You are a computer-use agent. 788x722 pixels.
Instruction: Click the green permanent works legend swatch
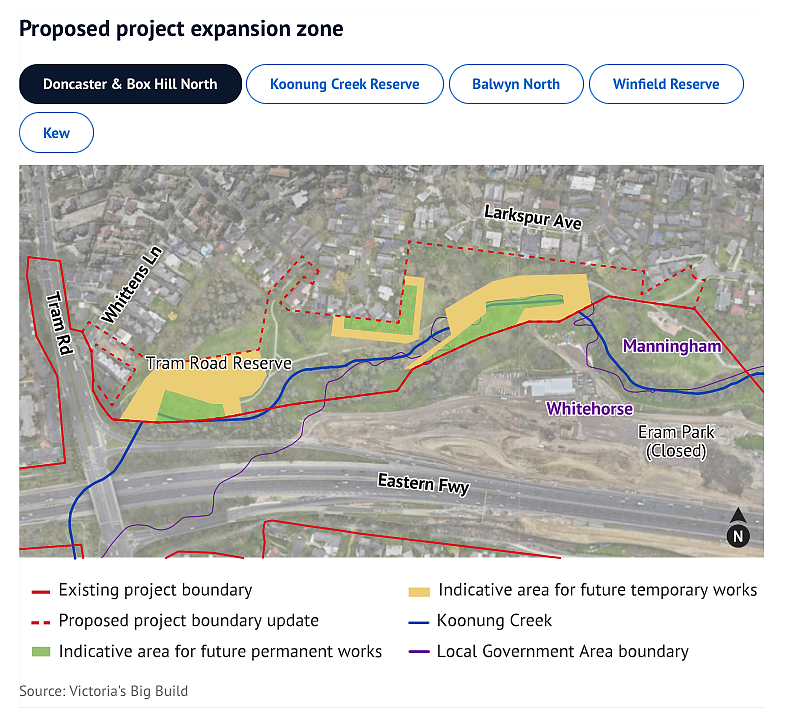(x=41, y=652)
